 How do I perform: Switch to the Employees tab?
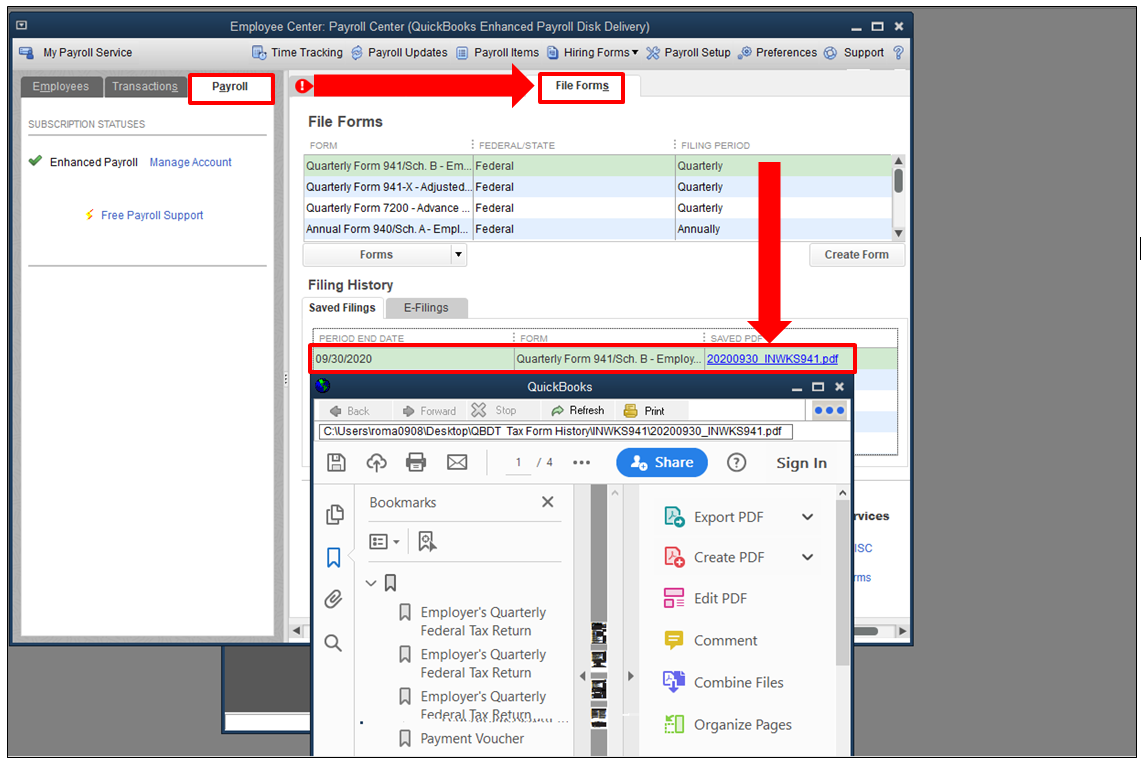click(x=61, y=87)
